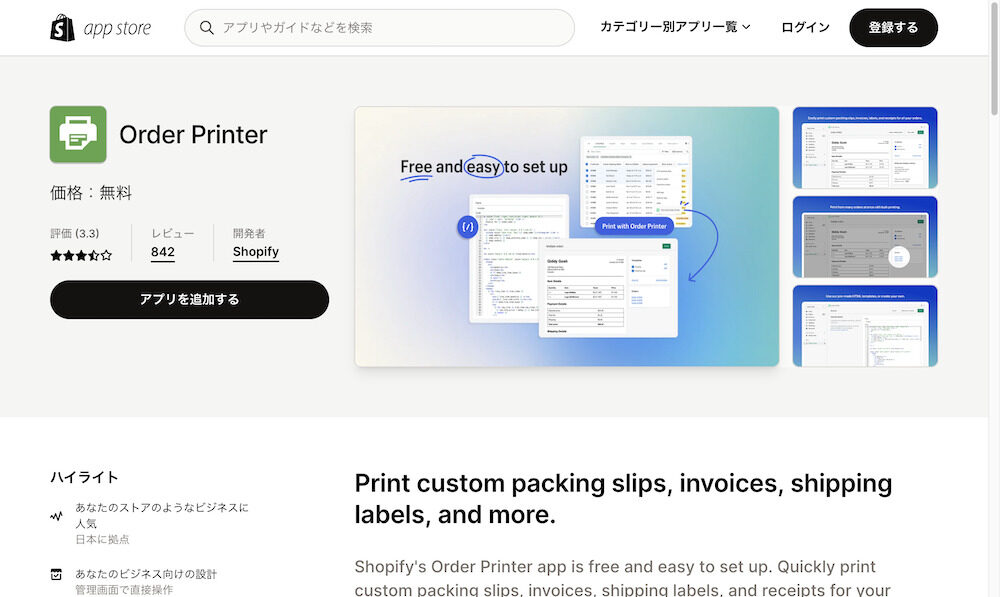Select the Order Printer title text

coord(193,135)
